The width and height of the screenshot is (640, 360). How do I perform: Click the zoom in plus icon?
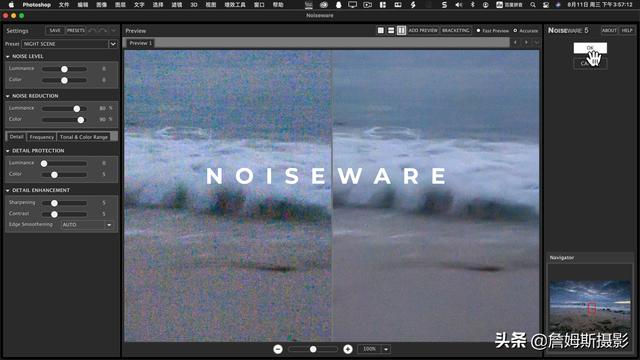click(348, 349)
